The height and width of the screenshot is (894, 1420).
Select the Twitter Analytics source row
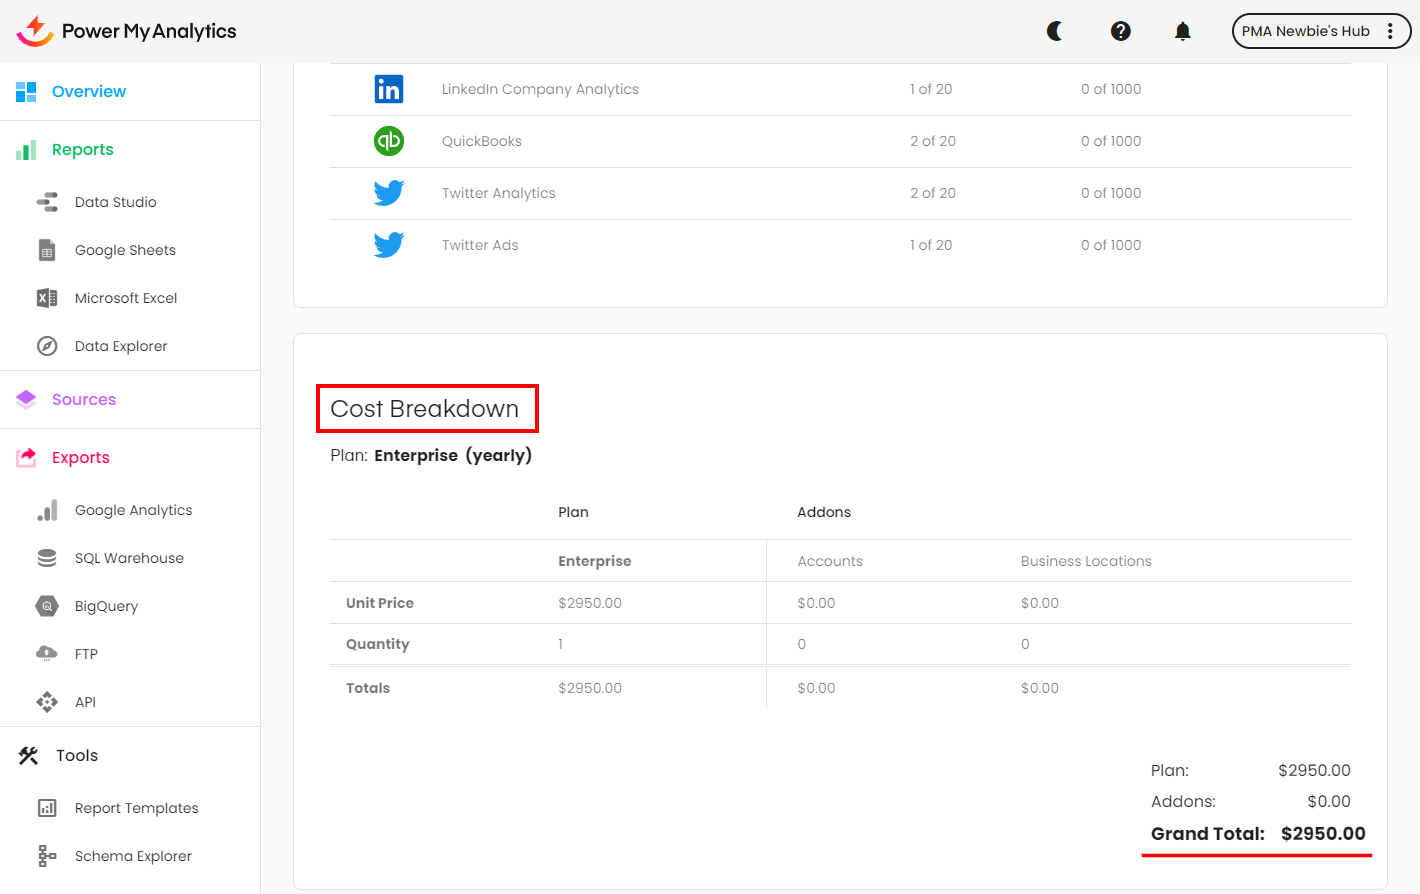(498, 193)
